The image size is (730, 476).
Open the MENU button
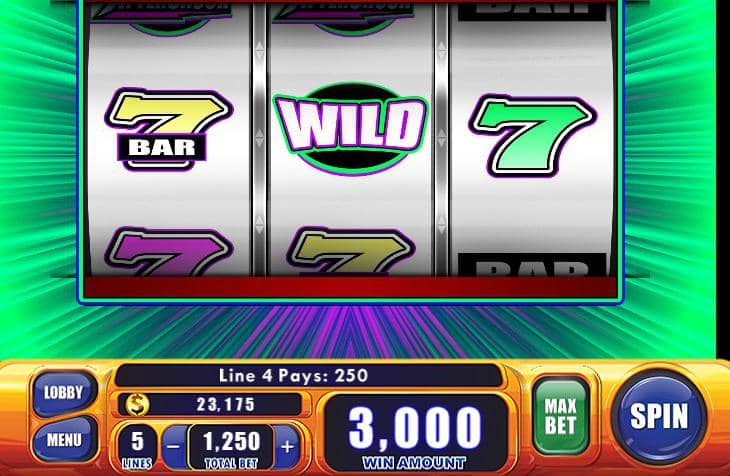click(x=64, y=440)
